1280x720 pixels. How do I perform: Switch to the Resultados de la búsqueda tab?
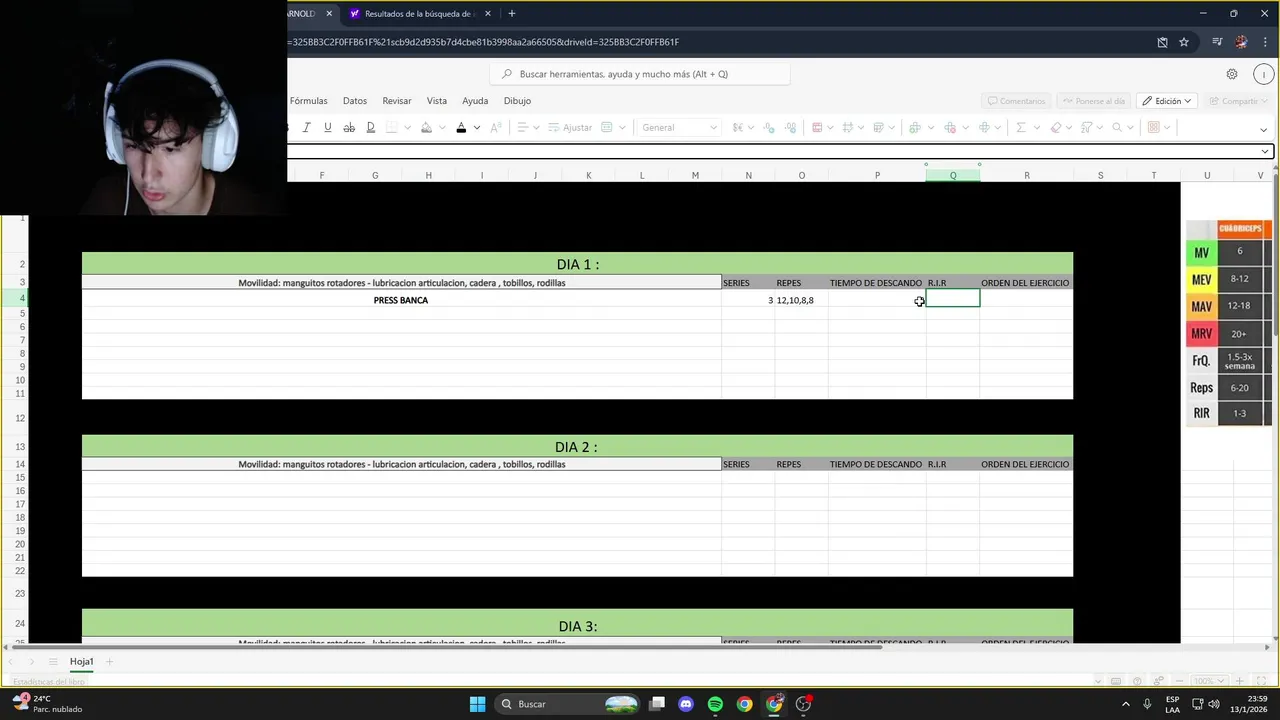coord(418,14)
